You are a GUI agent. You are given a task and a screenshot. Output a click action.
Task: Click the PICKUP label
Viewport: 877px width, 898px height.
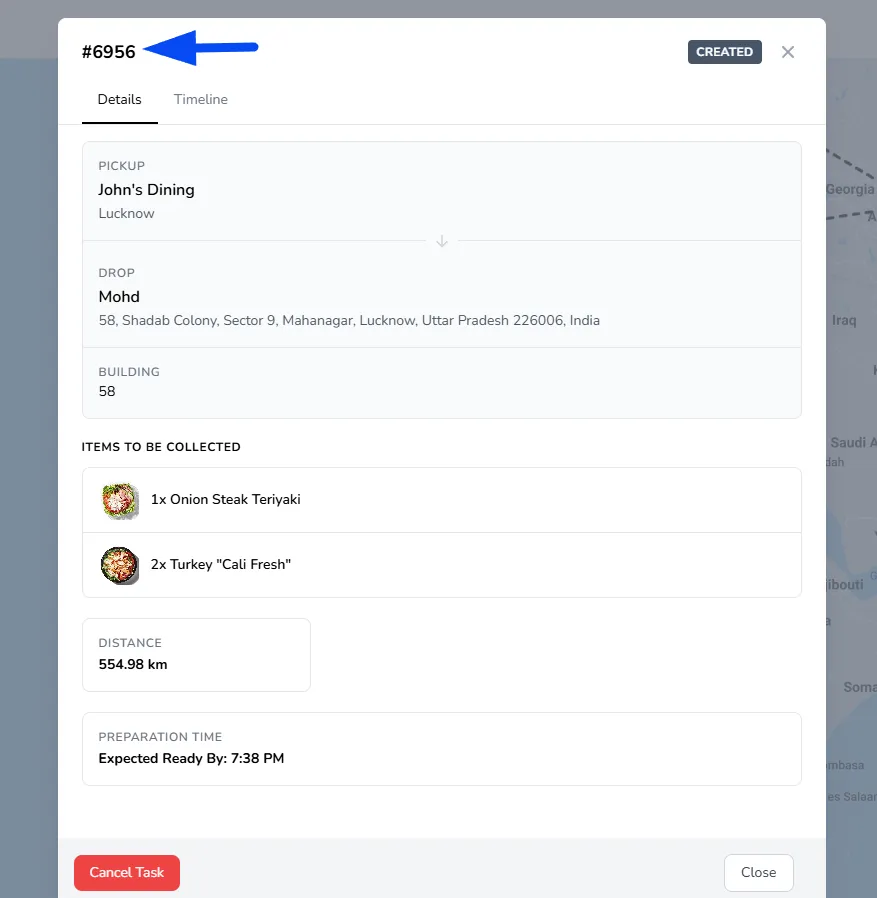121,166
